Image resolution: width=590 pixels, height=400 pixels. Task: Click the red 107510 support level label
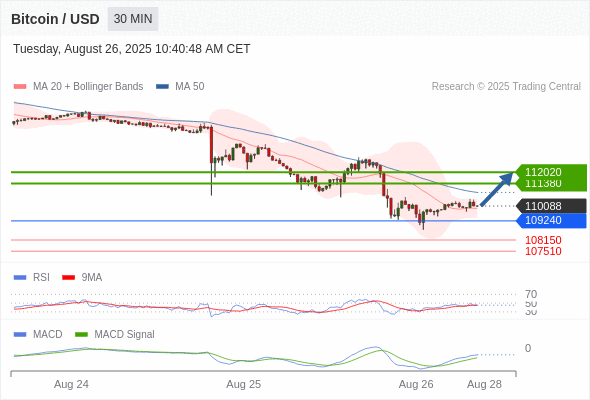(x=543, y=251)
